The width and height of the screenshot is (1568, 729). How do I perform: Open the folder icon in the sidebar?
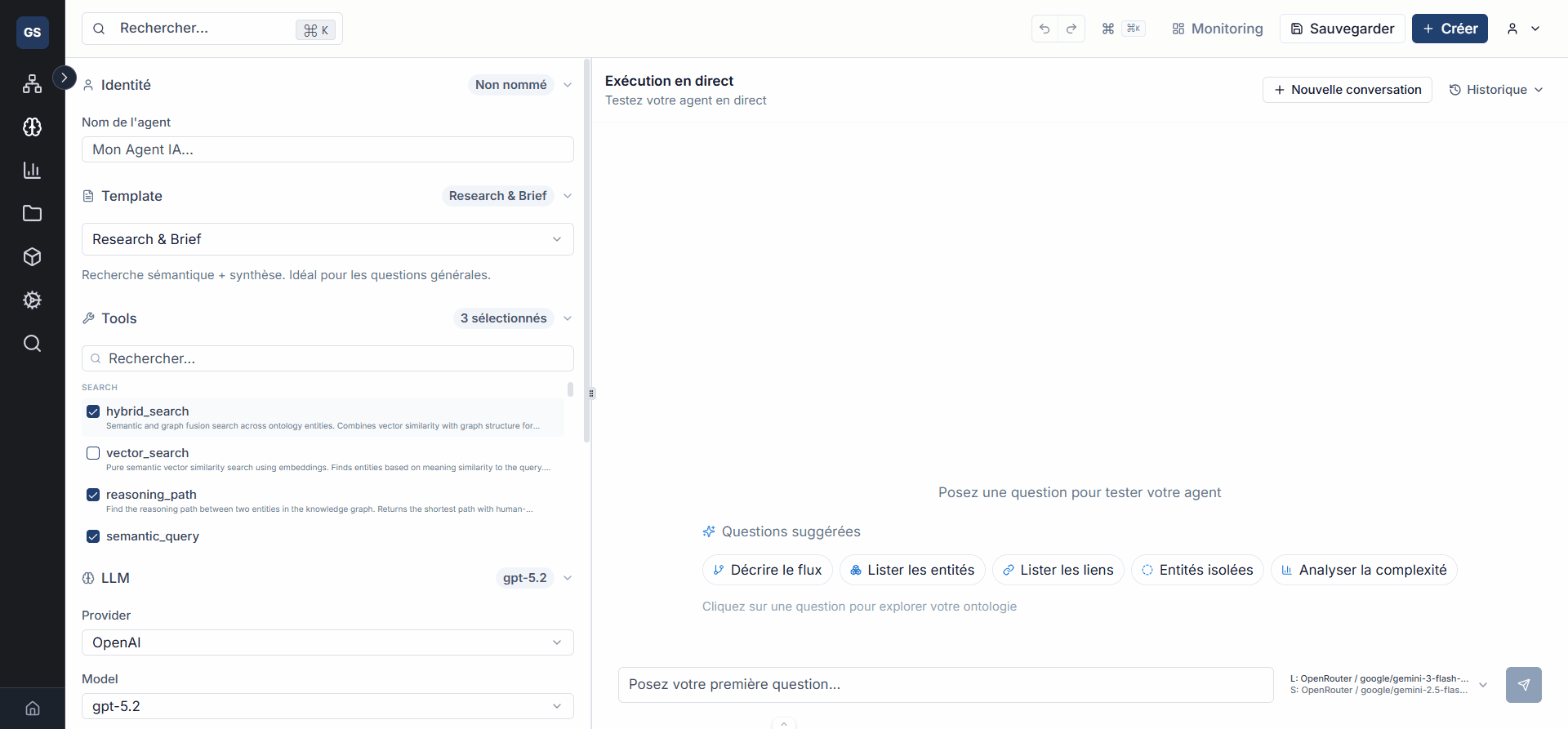[x=32, y=213]
